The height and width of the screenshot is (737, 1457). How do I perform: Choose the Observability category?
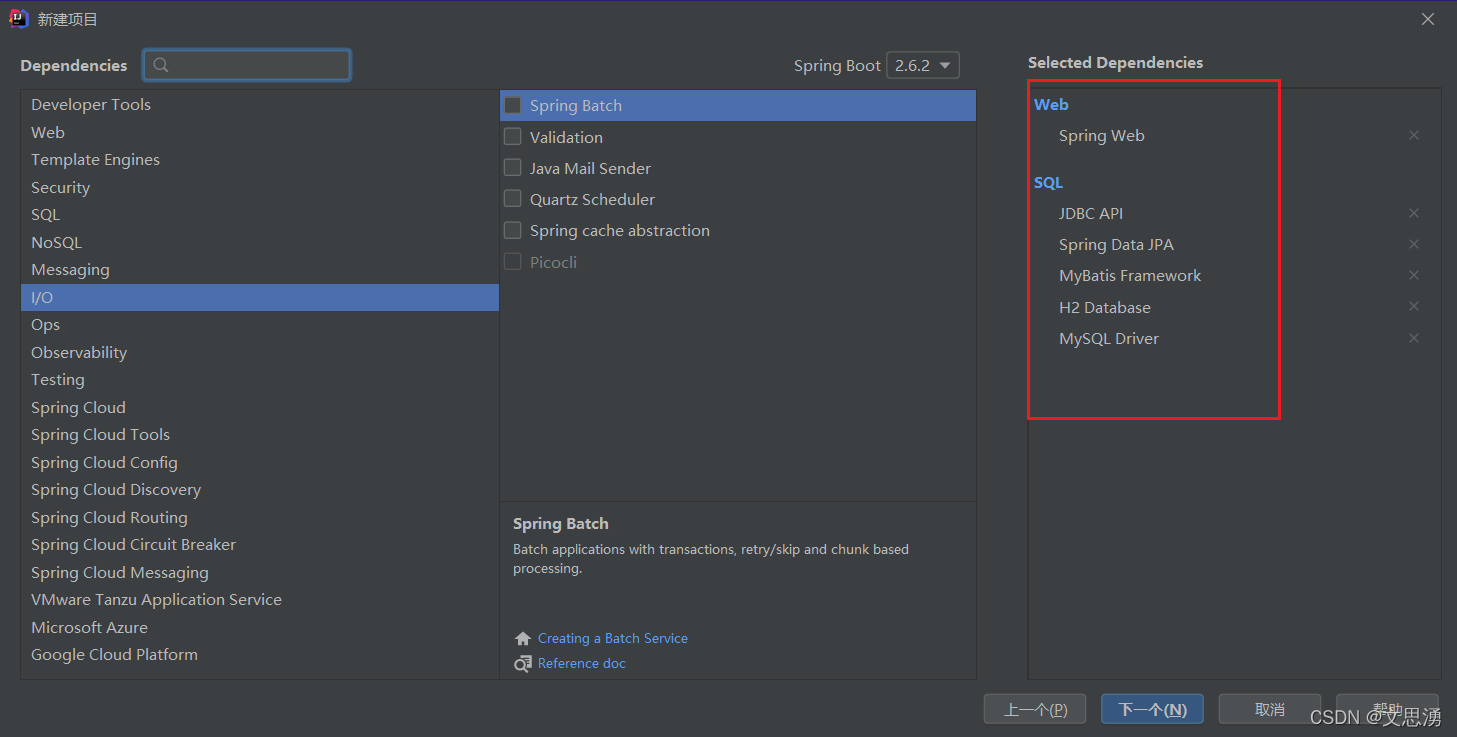point(260,352)
